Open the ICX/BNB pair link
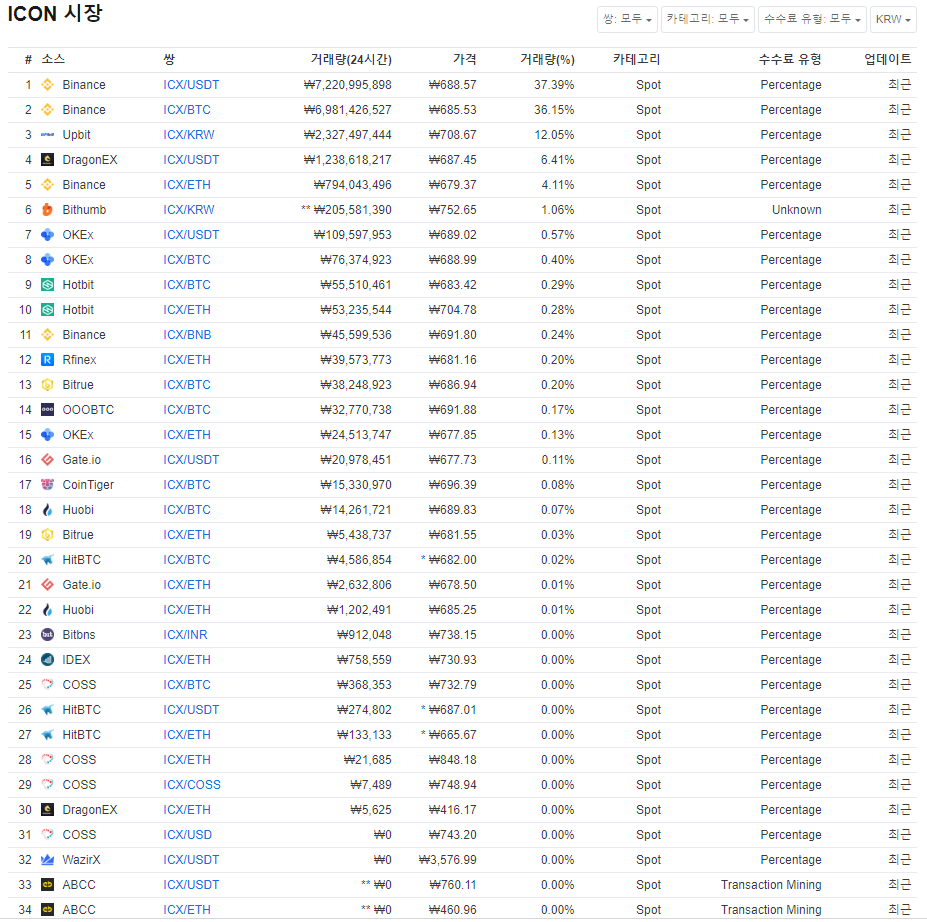Screen dimensions: 927x922 click(x=187, y=335)
